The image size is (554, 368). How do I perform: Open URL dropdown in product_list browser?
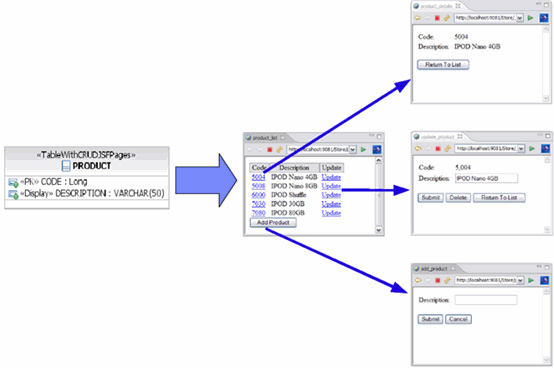click(x=353, y=150)
